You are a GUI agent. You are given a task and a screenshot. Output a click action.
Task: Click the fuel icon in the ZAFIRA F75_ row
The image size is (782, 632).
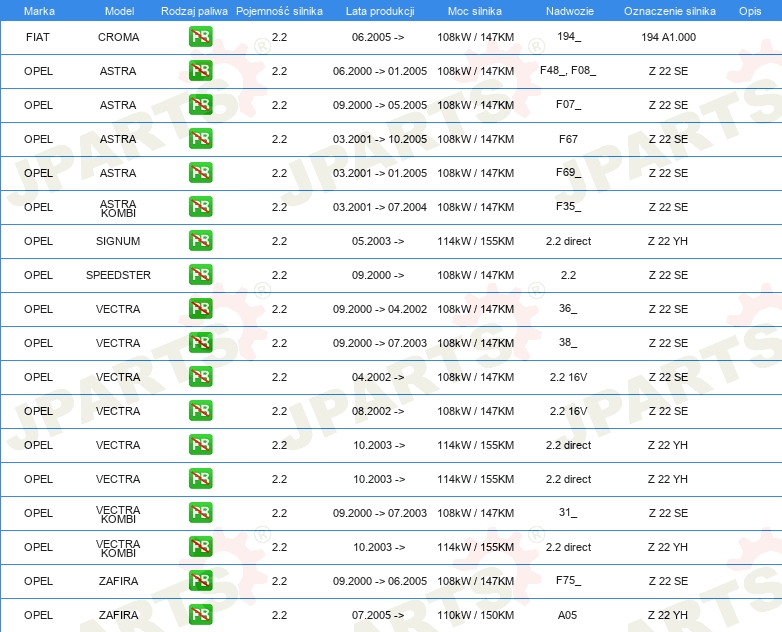[x=200, y=581]
